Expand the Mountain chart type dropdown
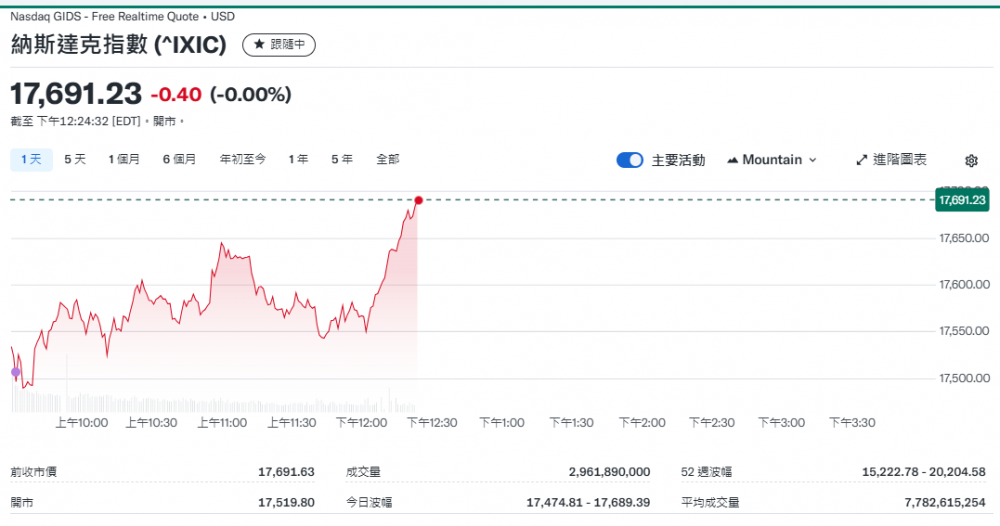1000x526 pixels. (x=772, y=160)
